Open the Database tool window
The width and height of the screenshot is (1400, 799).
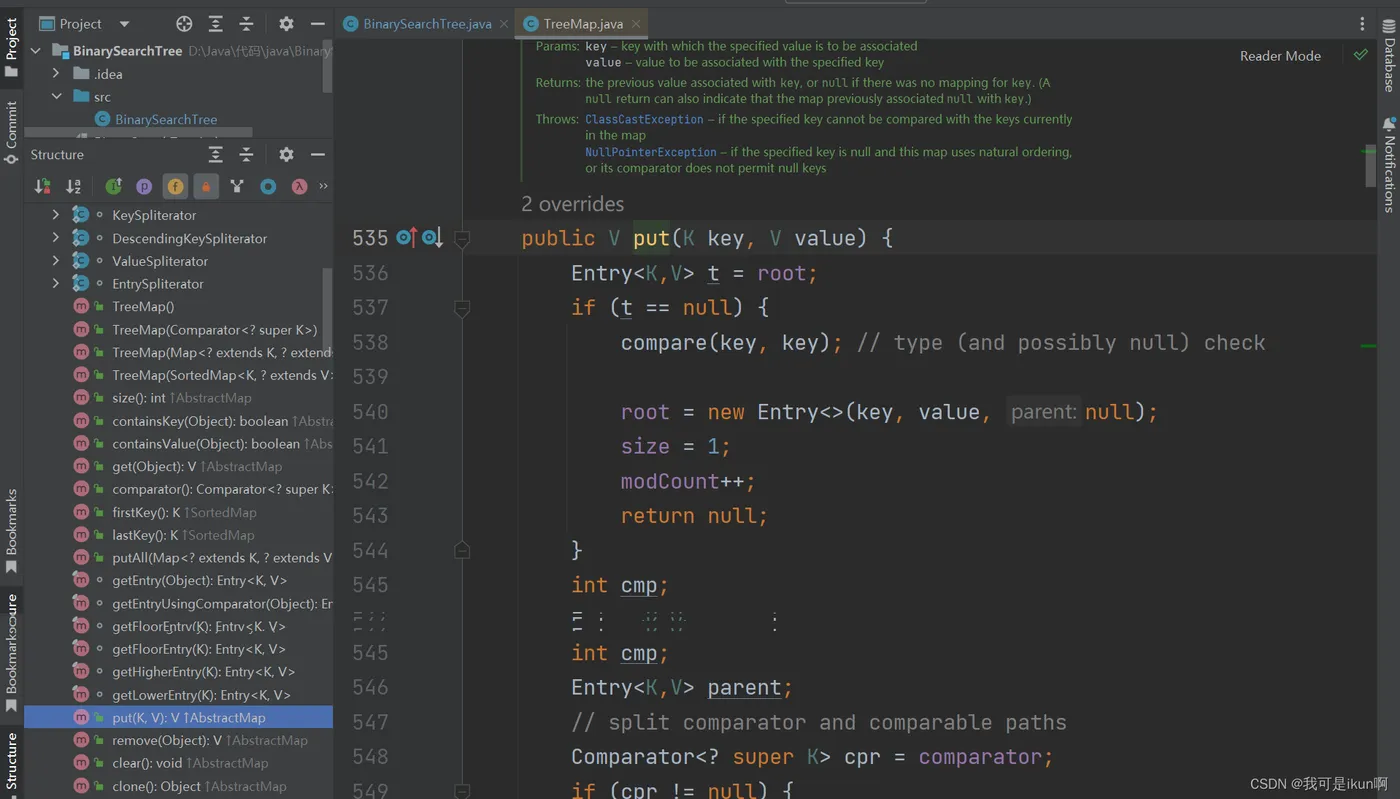click(1389, 55)
